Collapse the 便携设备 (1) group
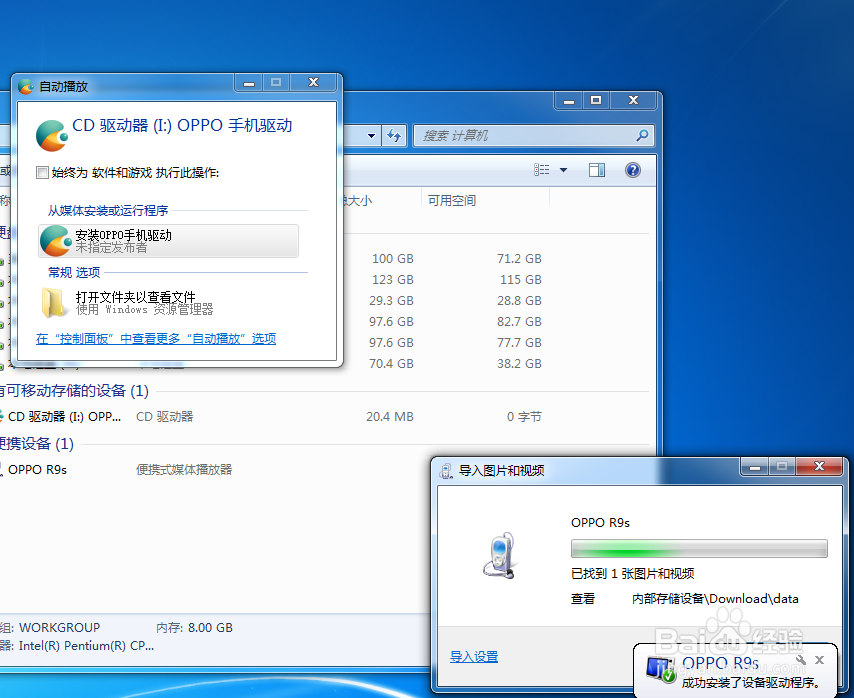 [36, 444]
